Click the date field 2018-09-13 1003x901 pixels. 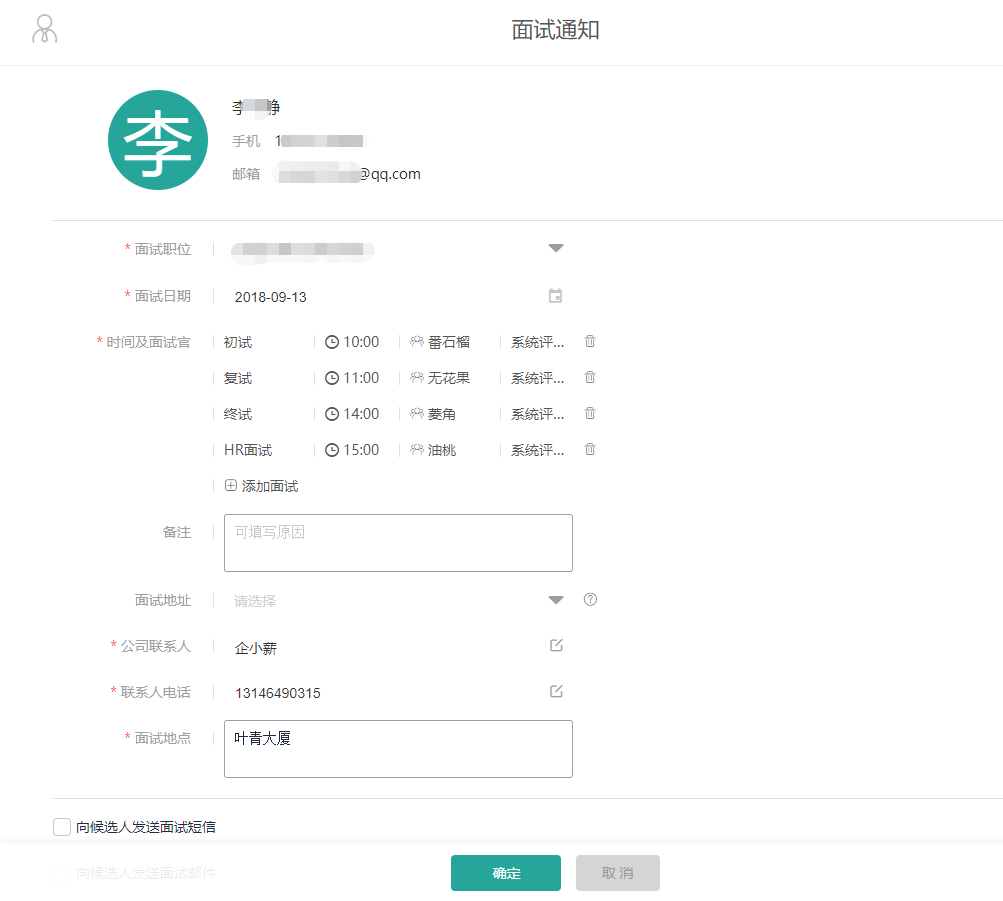pyautogui.click(x=271, y=297)
